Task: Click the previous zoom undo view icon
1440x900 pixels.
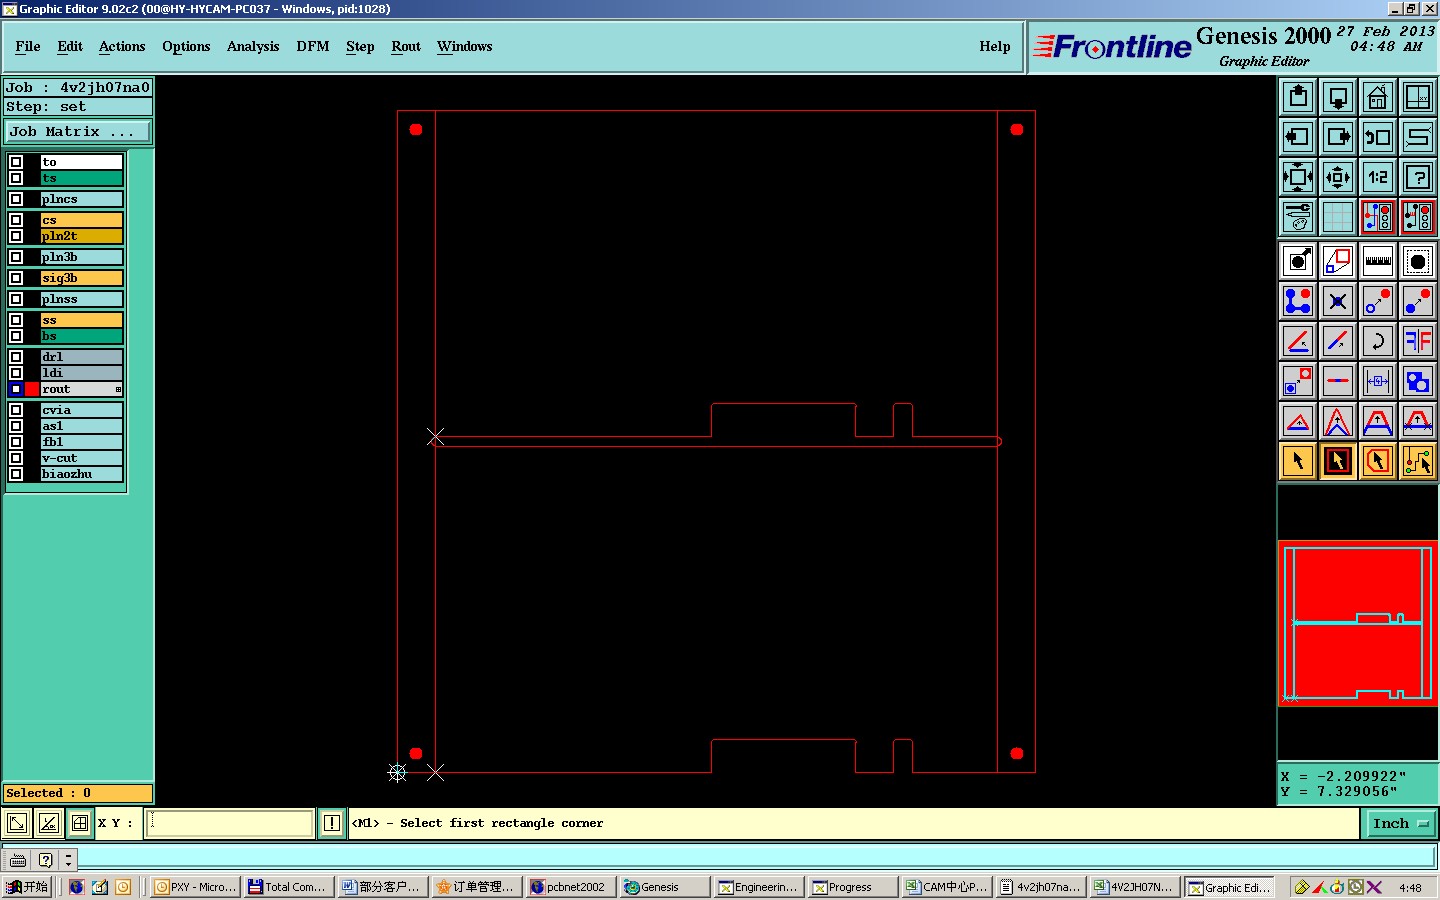Action: pyautogui.click(x=1378, y=137)
